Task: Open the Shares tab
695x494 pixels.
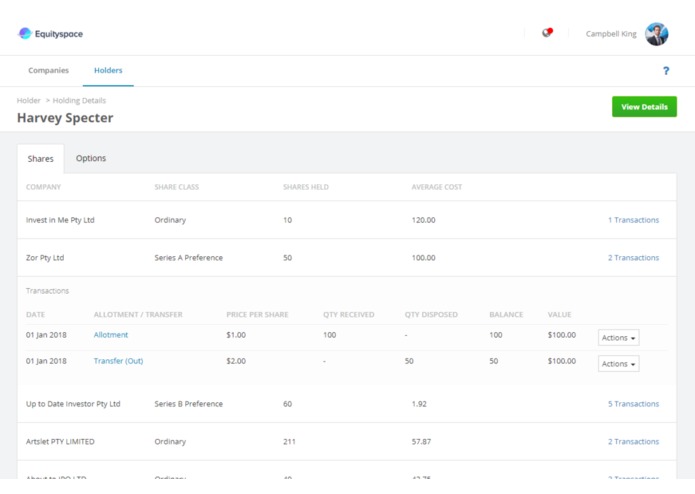Action: [x=40, y=159]
